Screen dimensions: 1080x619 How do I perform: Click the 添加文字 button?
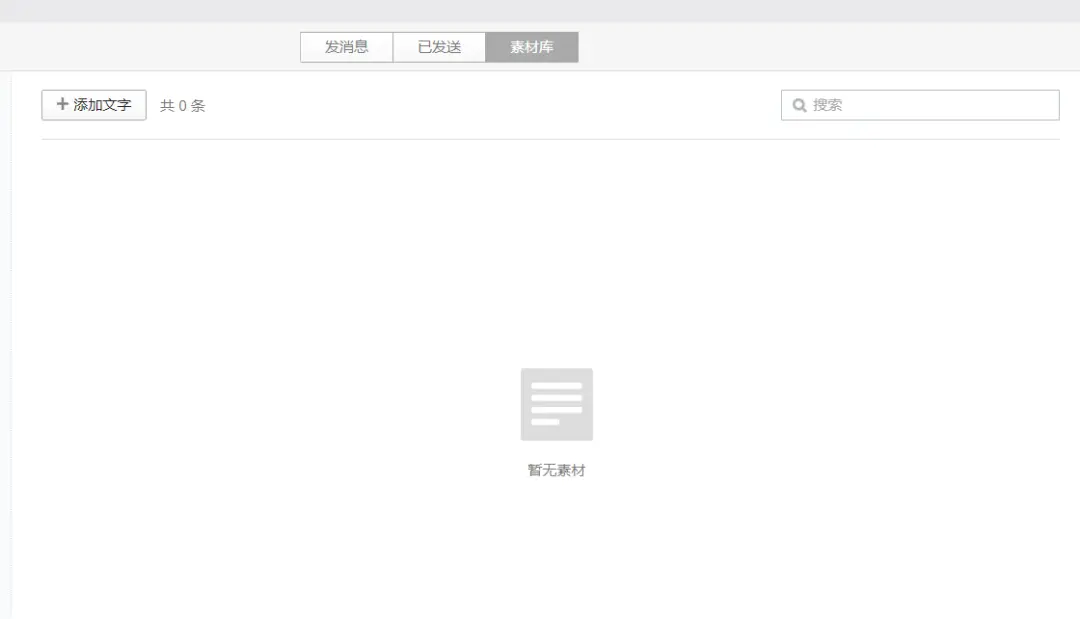point(94,105)
